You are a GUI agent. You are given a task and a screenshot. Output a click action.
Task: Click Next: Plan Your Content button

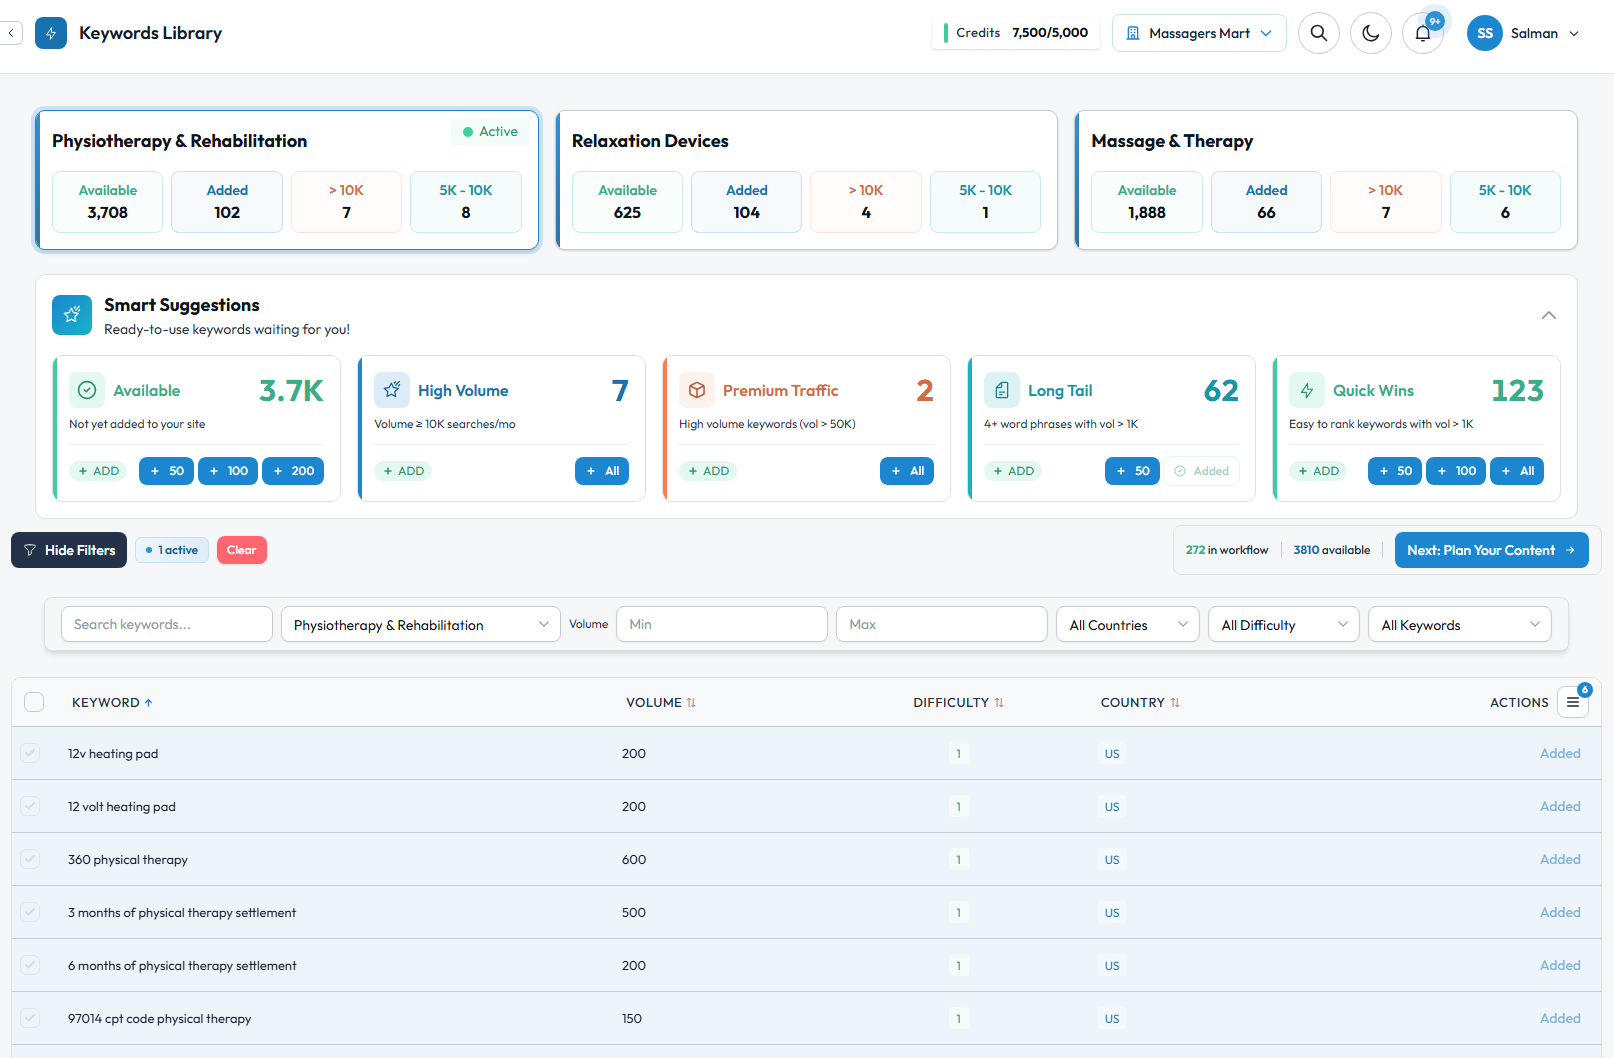point(1490,550)
